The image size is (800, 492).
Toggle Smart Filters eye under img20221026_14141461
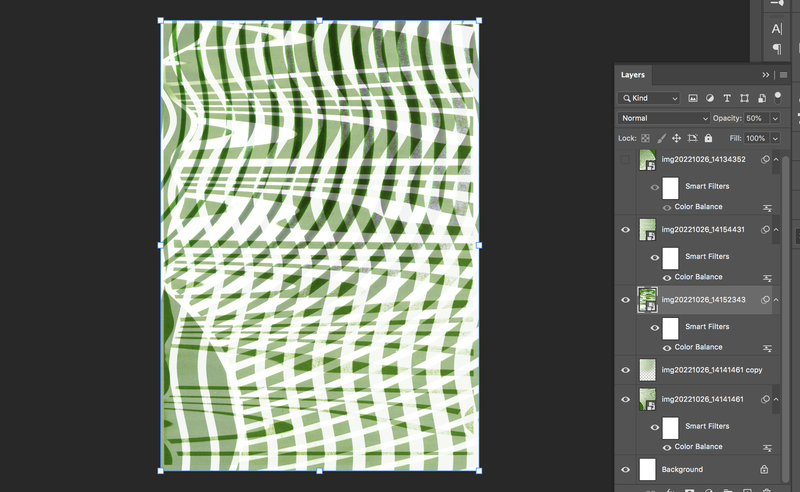(655, 427)
